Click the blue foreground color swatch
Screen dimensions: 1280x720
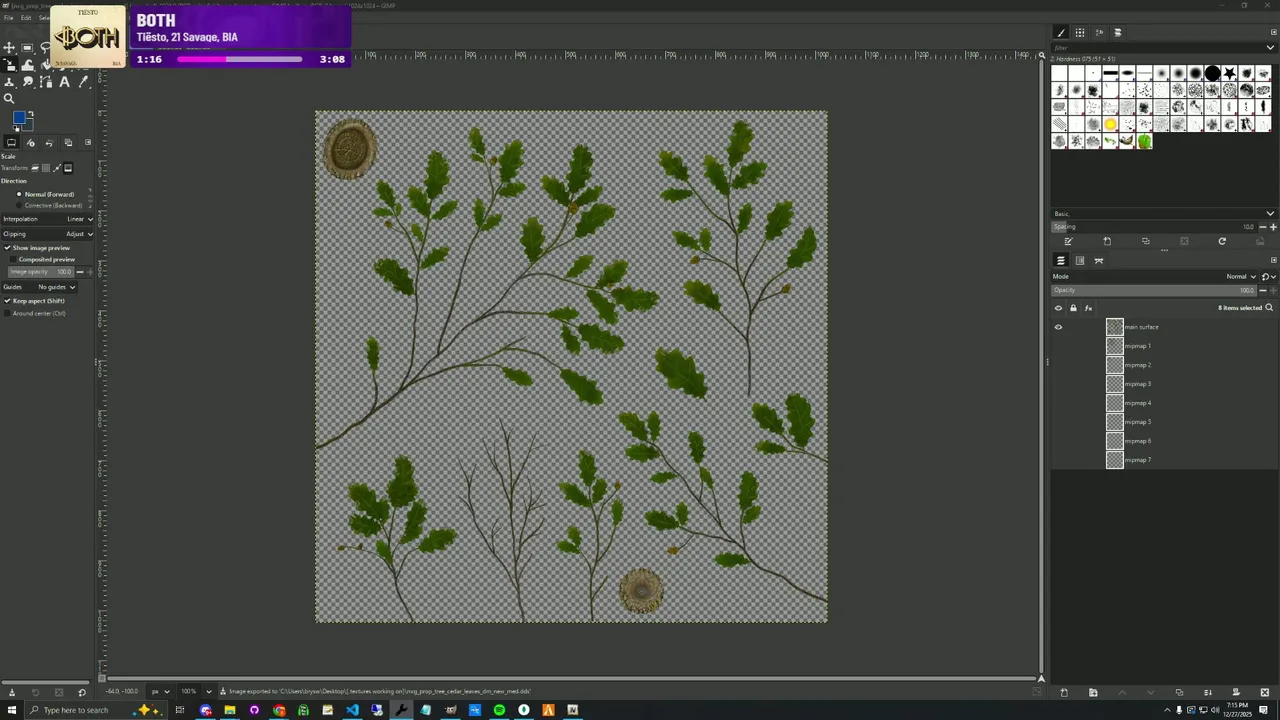[x=19, y=117]
